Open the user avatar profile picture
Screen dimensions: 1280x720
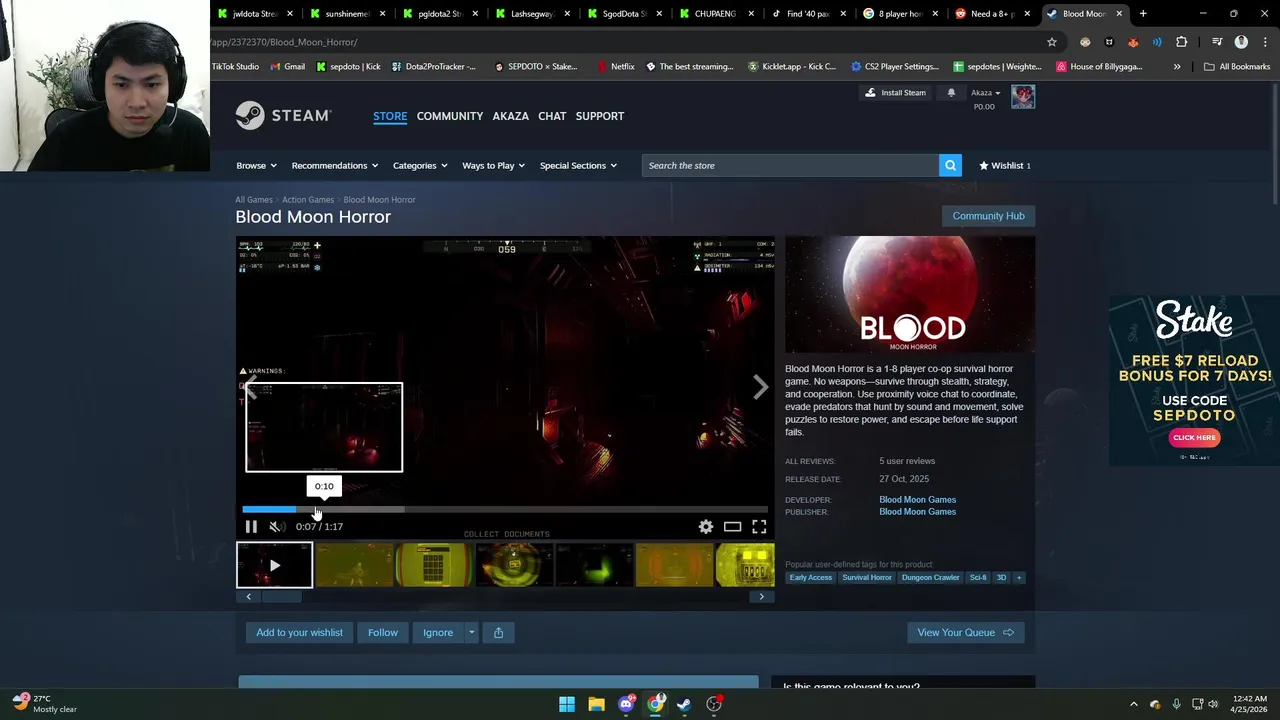pos(1023,97)
